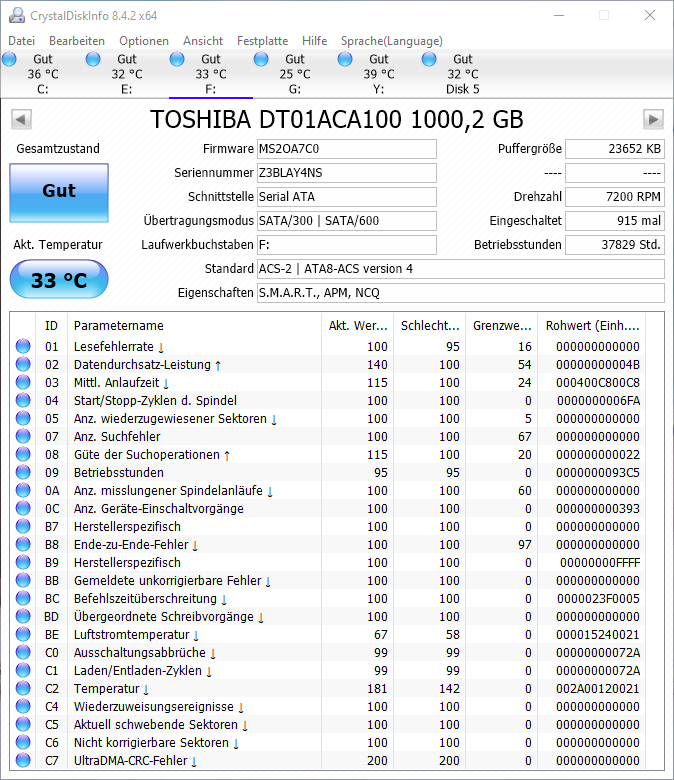Open the Ansicht menu
The width and height of the screenshot is (674, 780).
click(203, 41)
